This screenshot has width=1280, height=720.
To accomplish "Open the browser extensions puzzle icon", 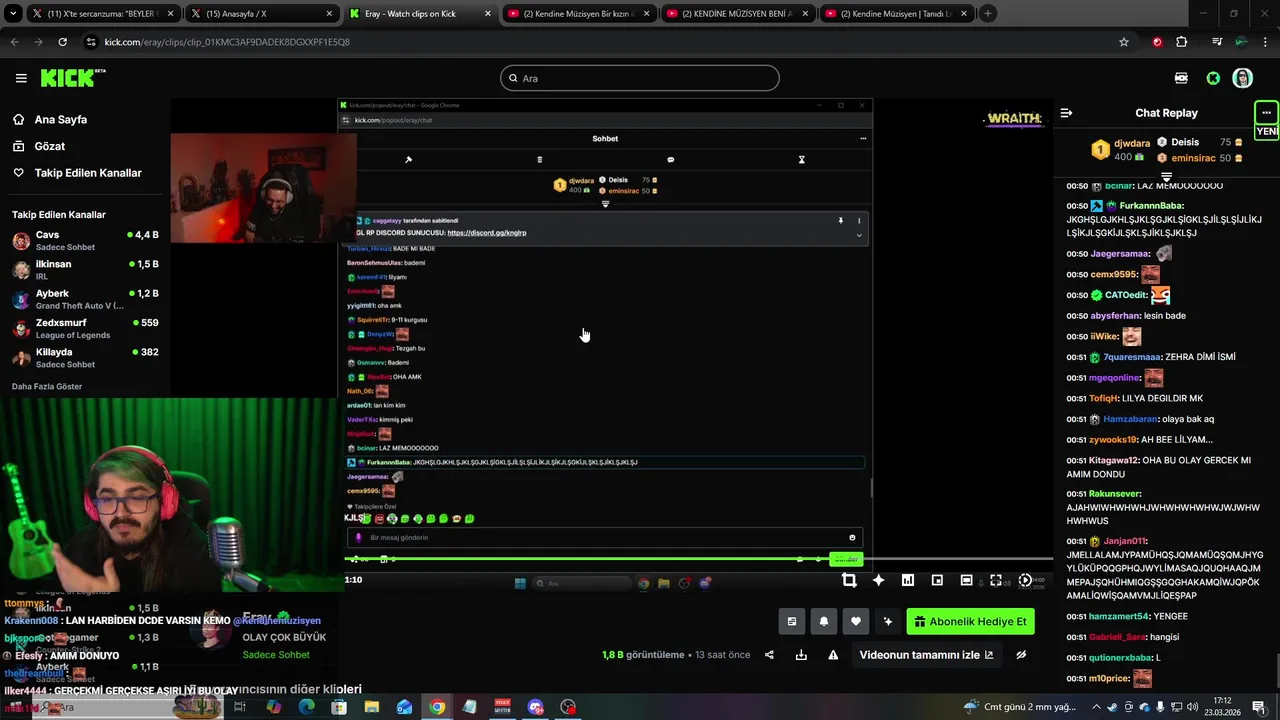I will pos(1182,42).
